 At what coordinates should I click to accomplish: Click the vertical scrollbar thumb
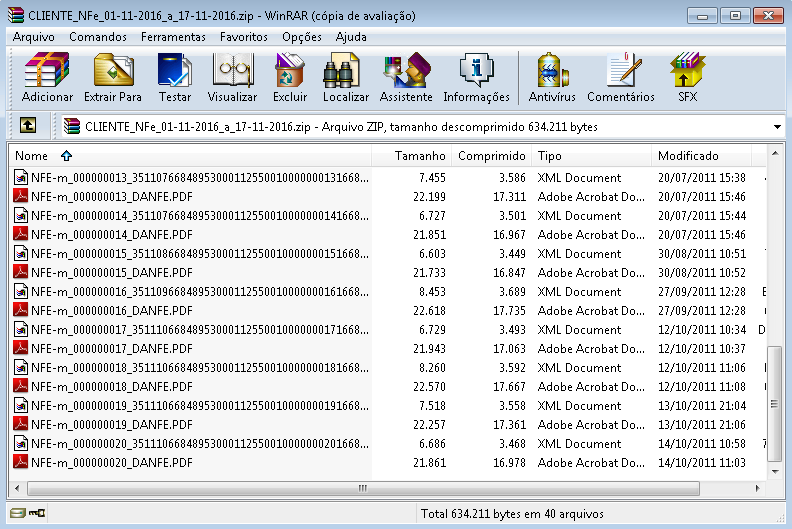click(x=775, y=404)
